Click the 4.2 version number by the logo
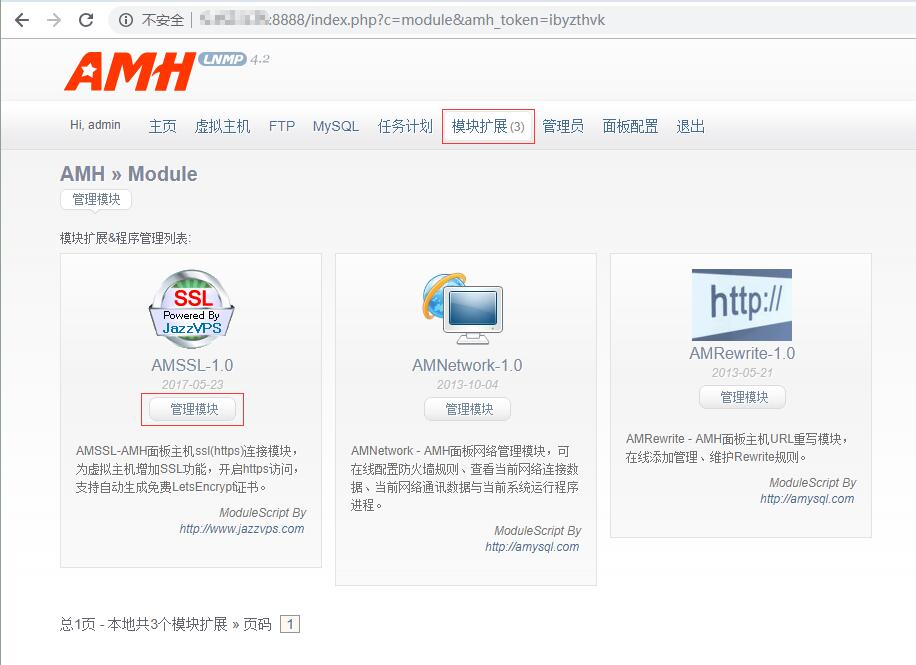Screen dimensions: 916x665 260,59
